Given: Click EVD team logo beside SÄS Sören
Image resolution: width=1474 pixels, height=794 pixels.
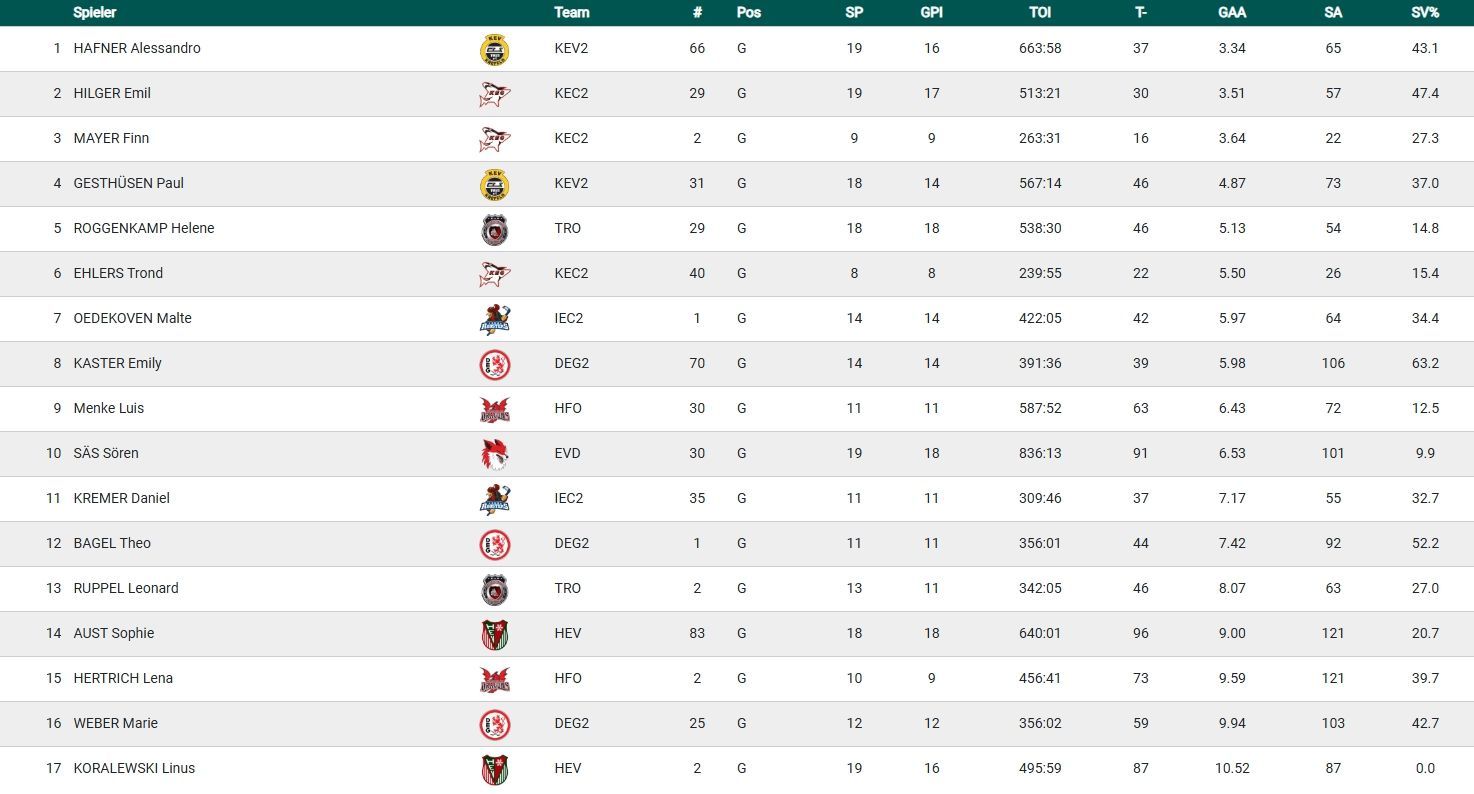Looking at the screenshot, I should pos(494,454).
